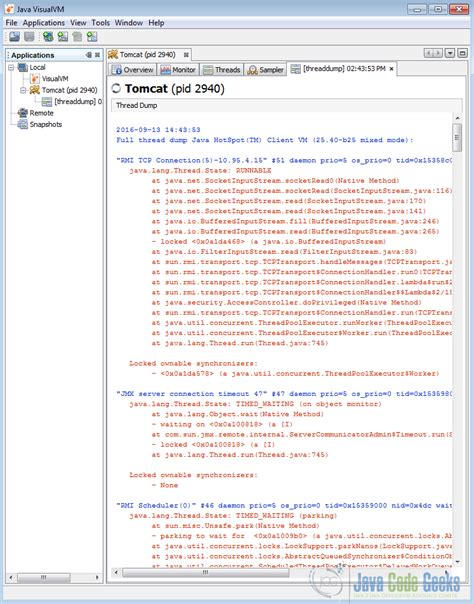Switch to the Overview tab
Screen dimensions: 474x604
click(x=133, y=70)
